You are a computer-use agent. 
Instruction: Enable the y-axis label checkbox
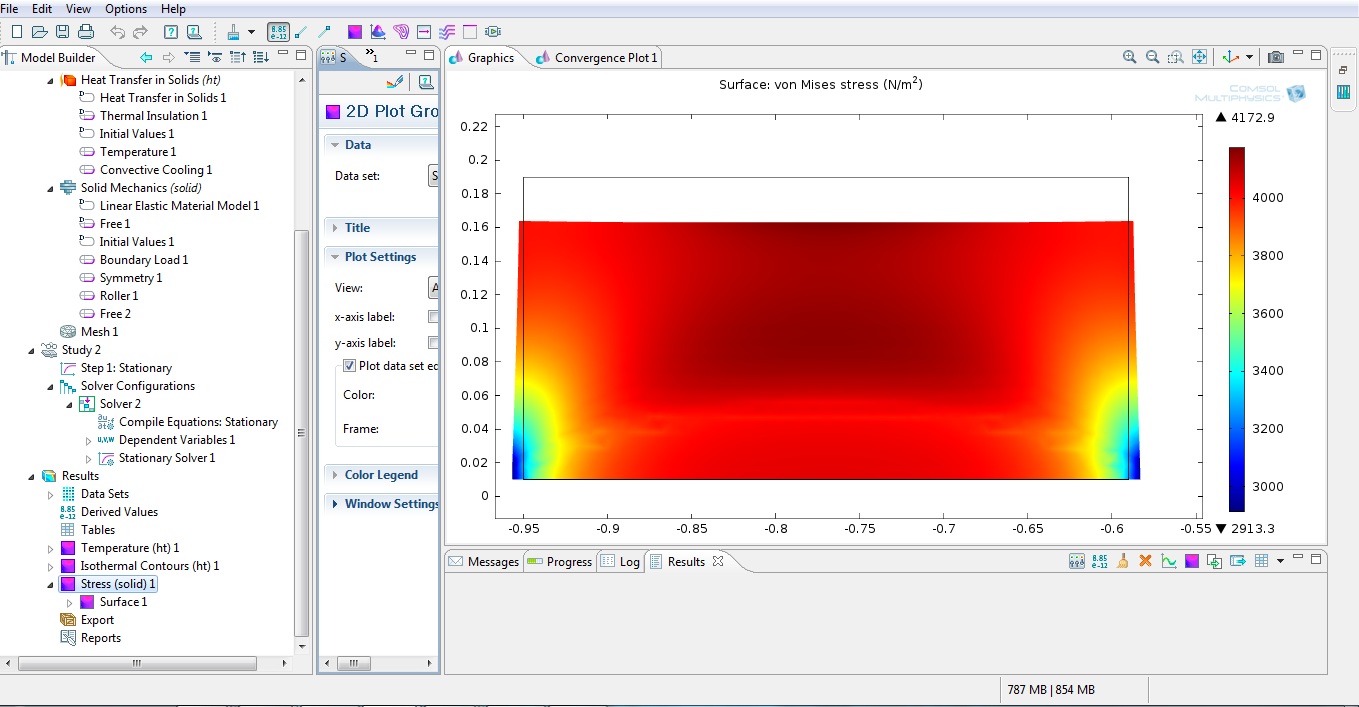point(433,343)
